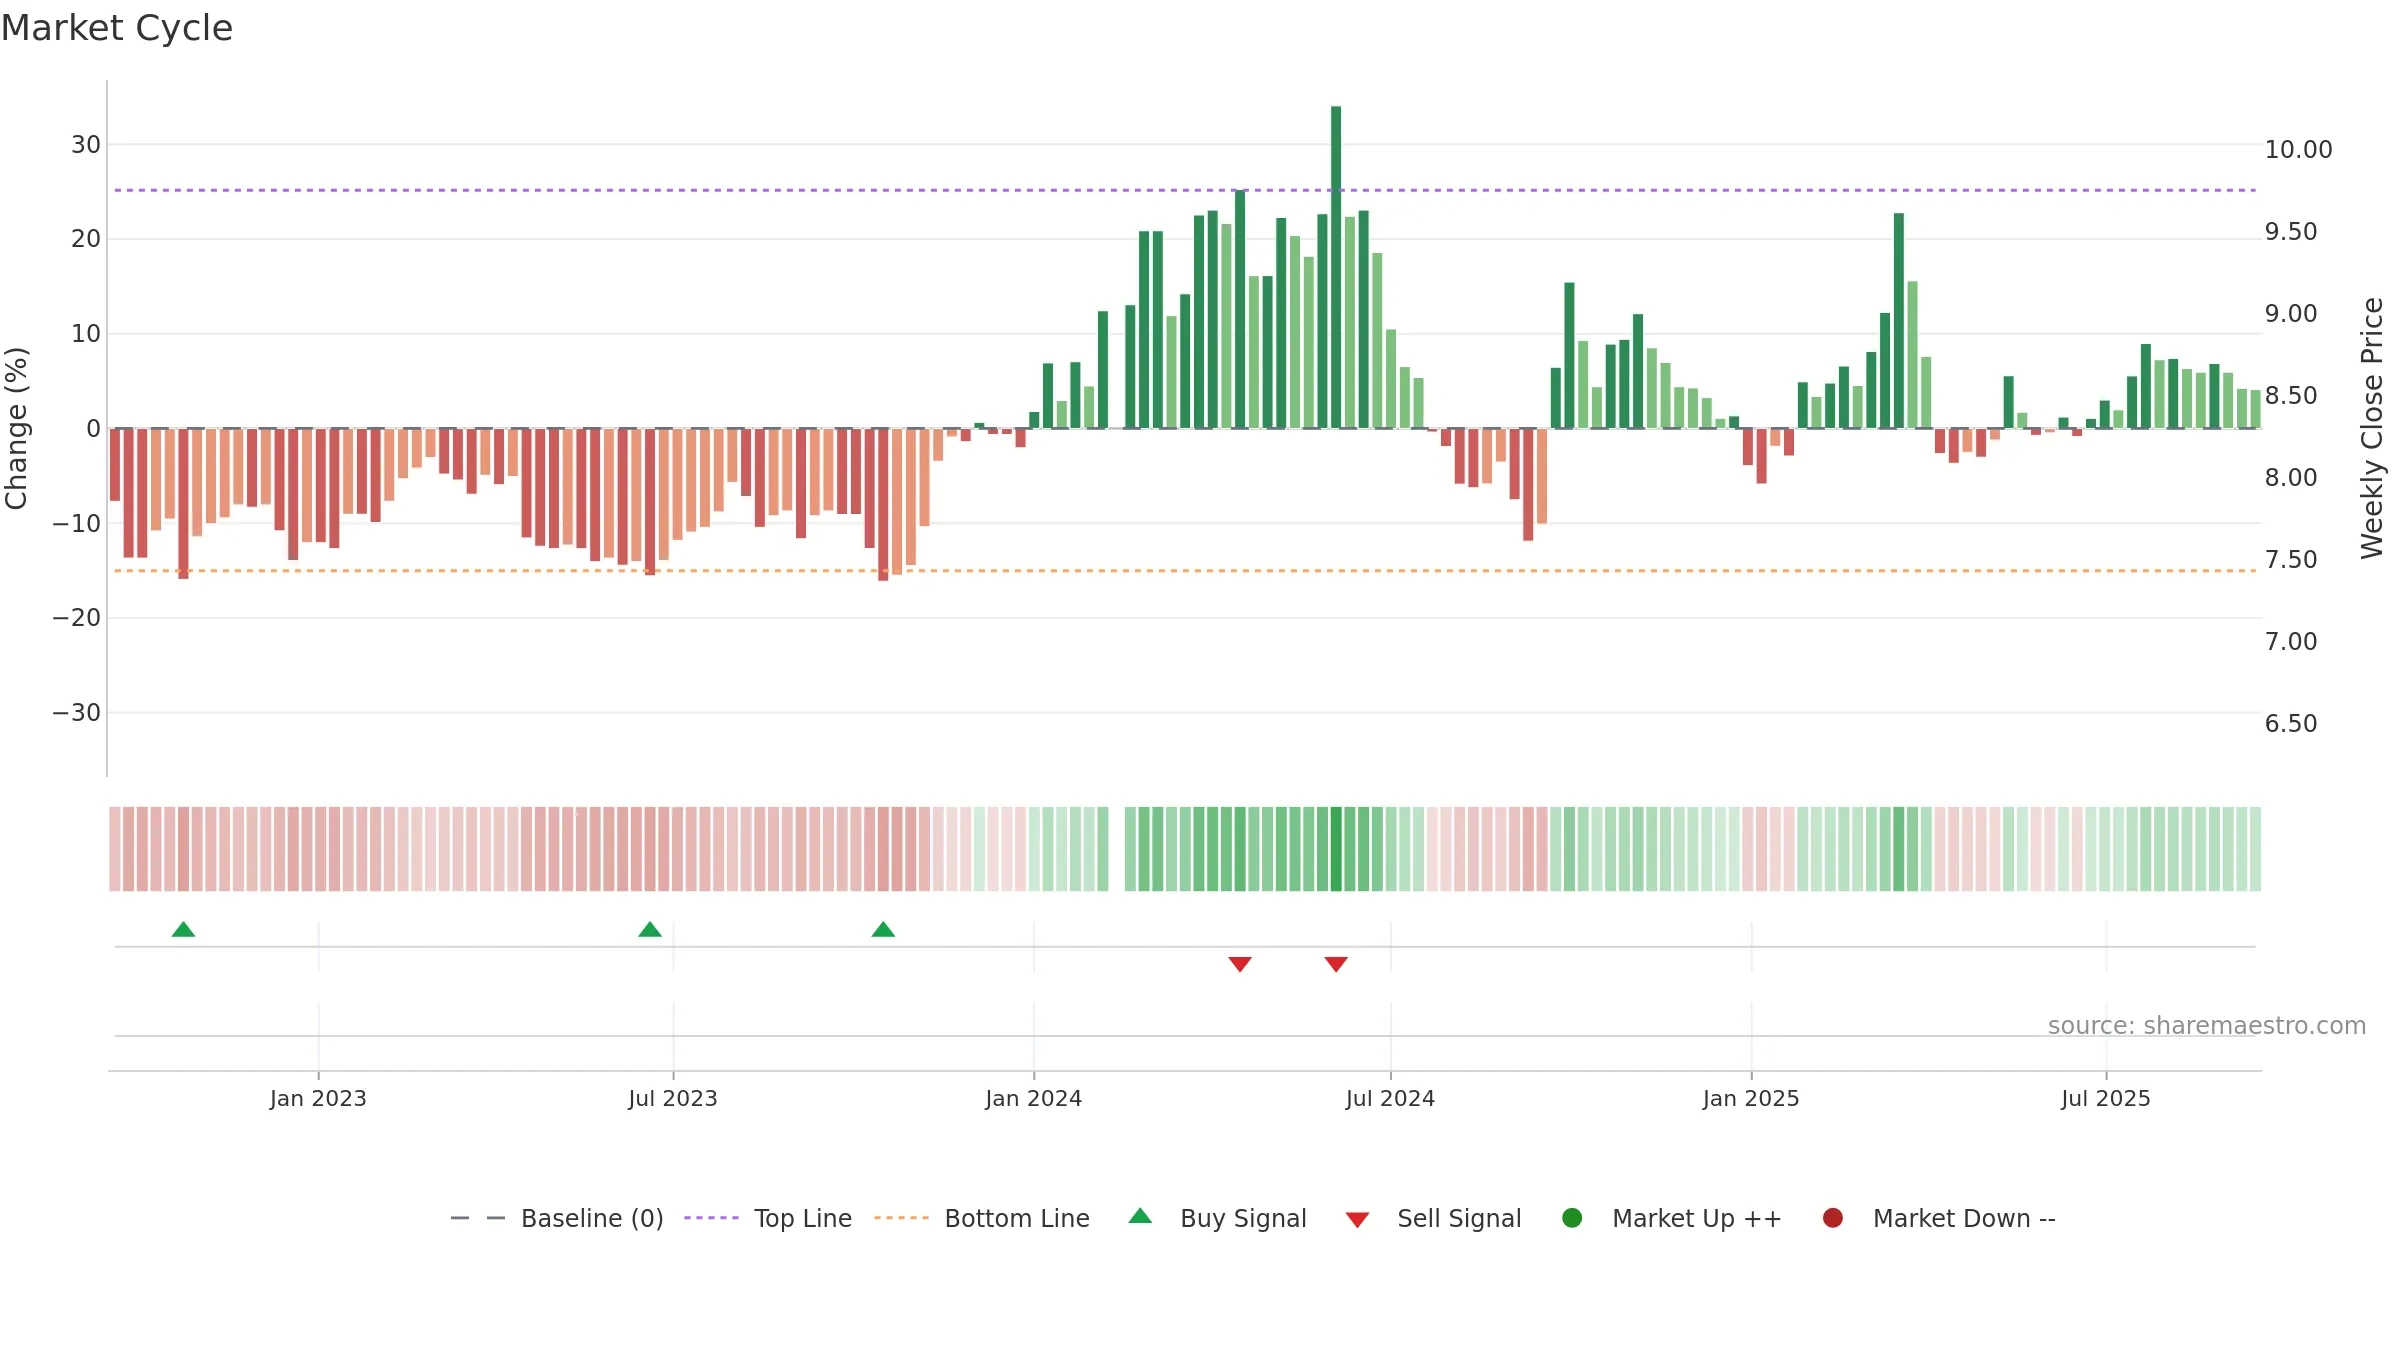Image resolution: width=2400 pixels, height=1350 pixels.
Task: Click the Change (%) axis title
Action: [17, 428]
